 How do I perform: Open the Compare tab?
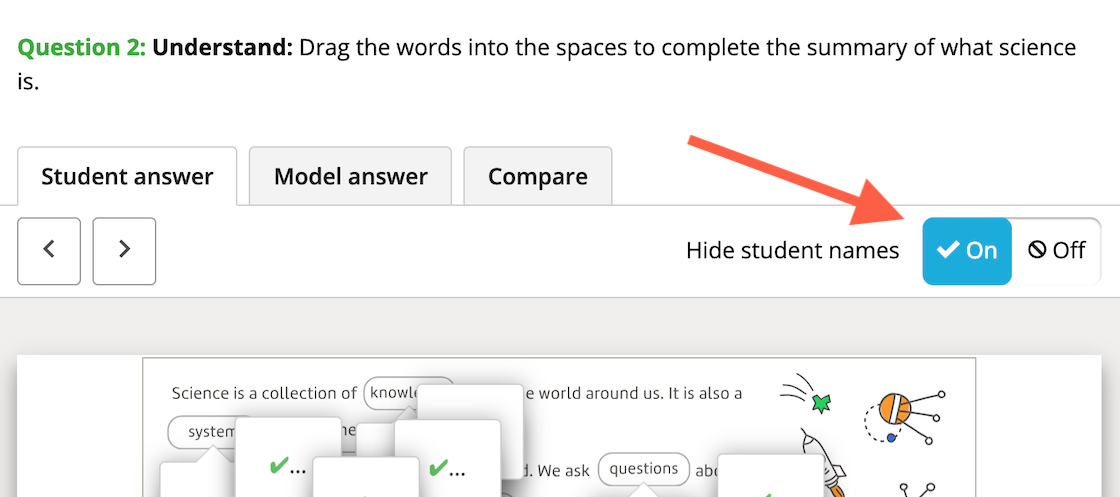coord(538,176)
